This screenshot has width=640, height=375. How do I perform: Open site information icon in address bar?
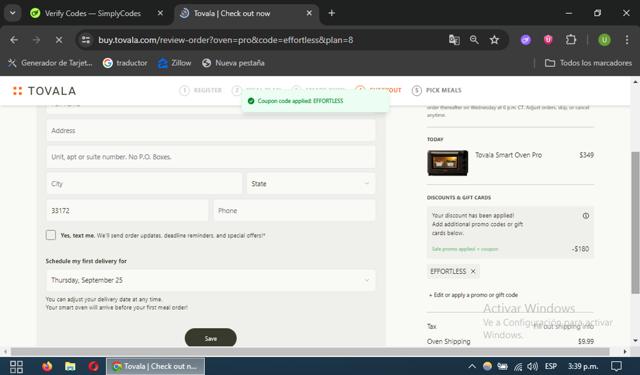(86, 40)
